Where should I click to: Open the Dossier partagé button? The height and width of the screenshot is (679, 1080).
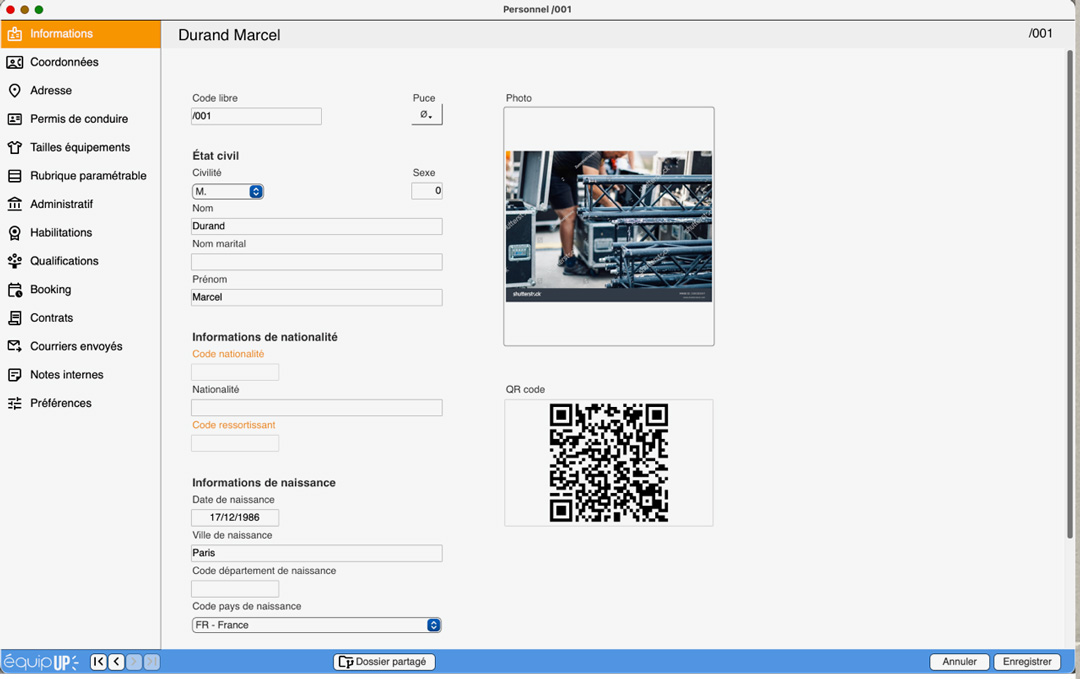click(x=384, y=662)
